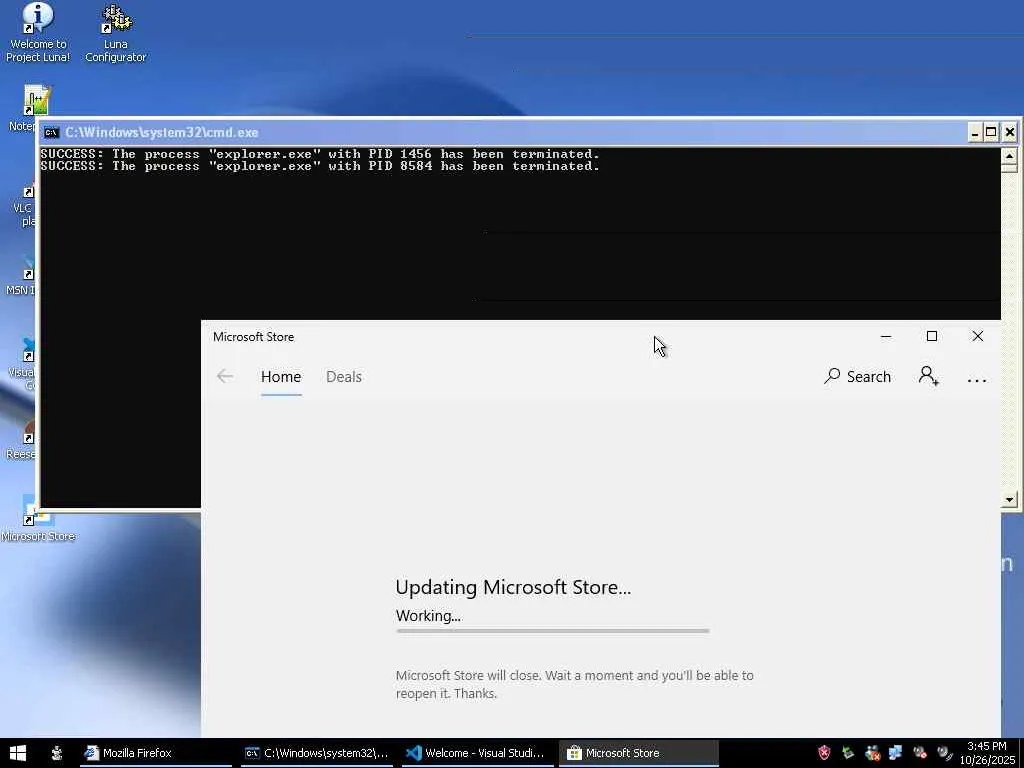Screen dimensions: 1024x768
Task: Switch to Visual Studio Code in the taskbar
Action: 477,753
